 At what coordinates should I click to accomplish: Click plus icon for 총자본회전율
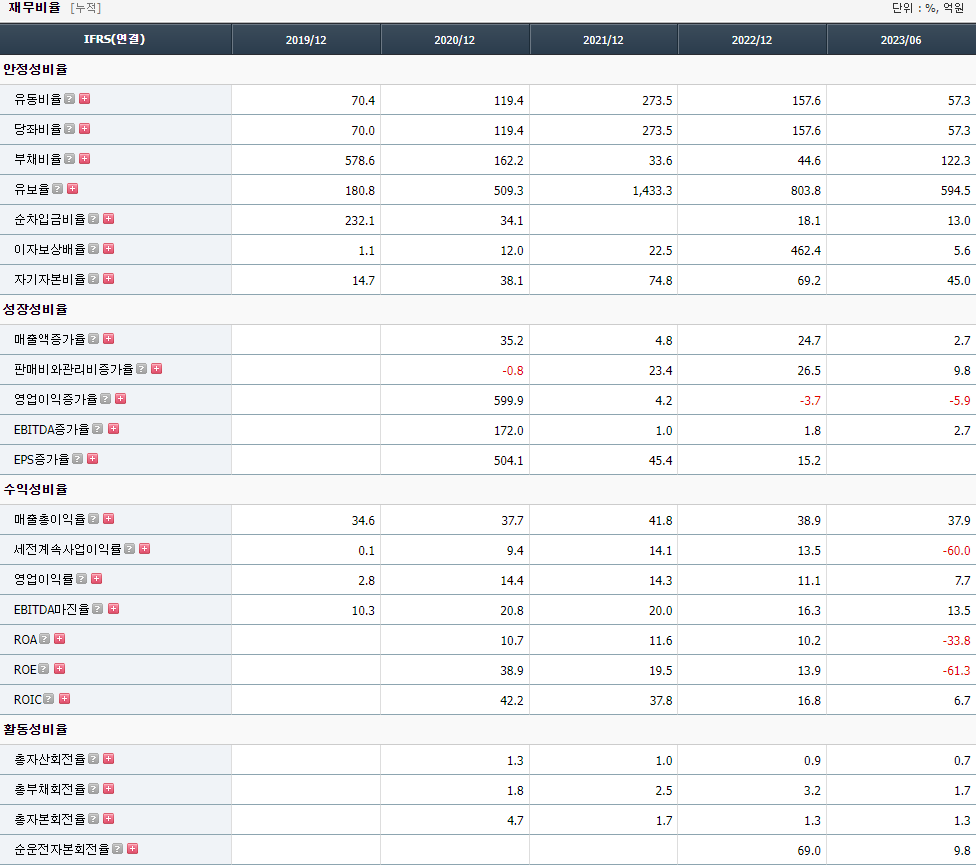coord(109,818)
